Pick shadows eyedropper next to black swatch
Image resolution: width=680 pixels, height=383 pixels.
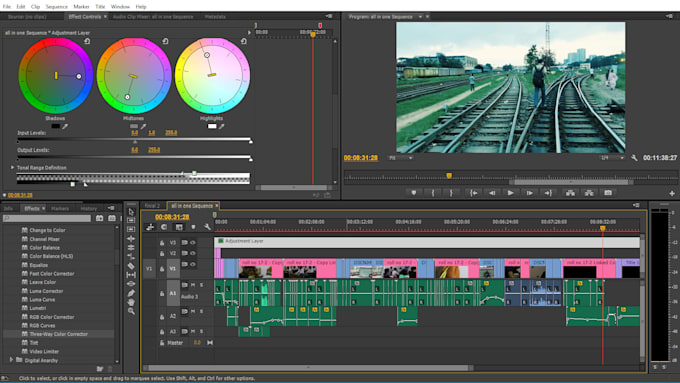click(x=65, y=126)
